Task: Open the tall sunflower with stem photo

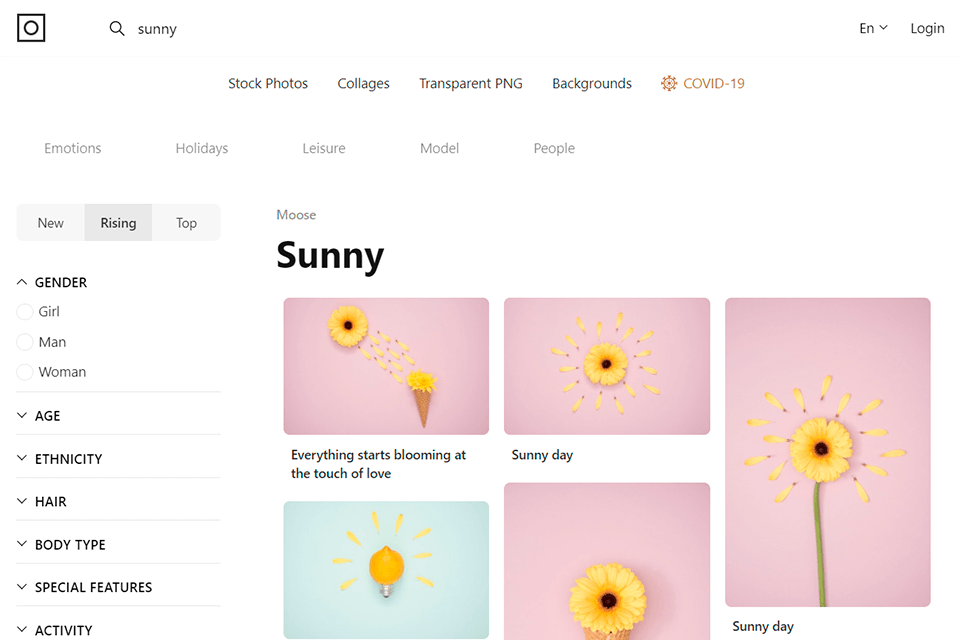Action: click(x=827, y=452)
